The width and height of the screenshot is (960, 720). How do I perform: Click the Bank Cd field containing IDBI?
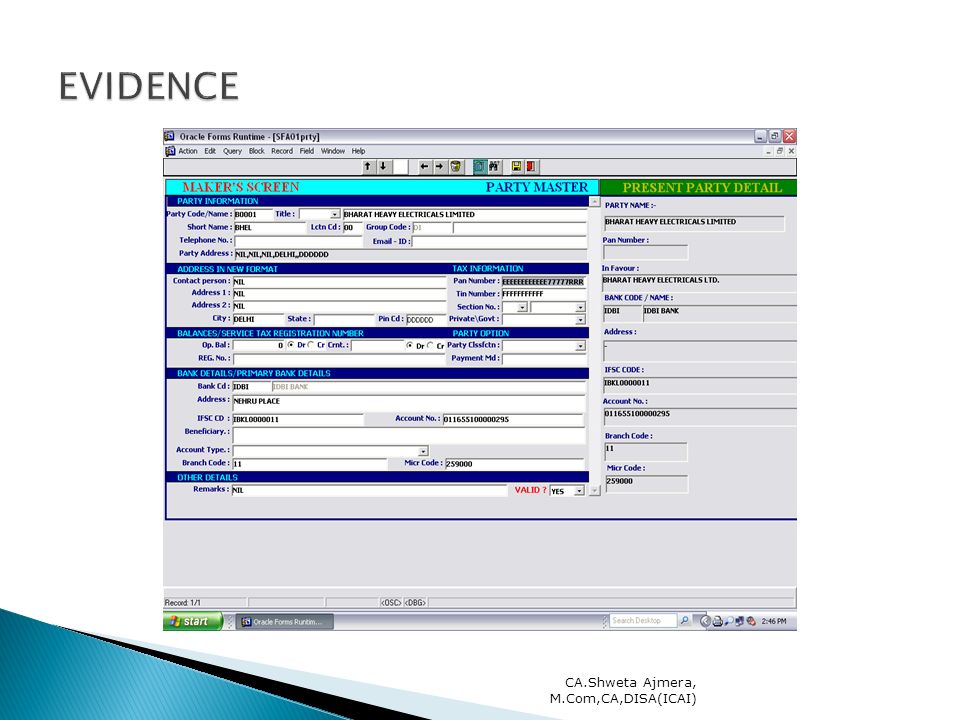pos(251,387)
